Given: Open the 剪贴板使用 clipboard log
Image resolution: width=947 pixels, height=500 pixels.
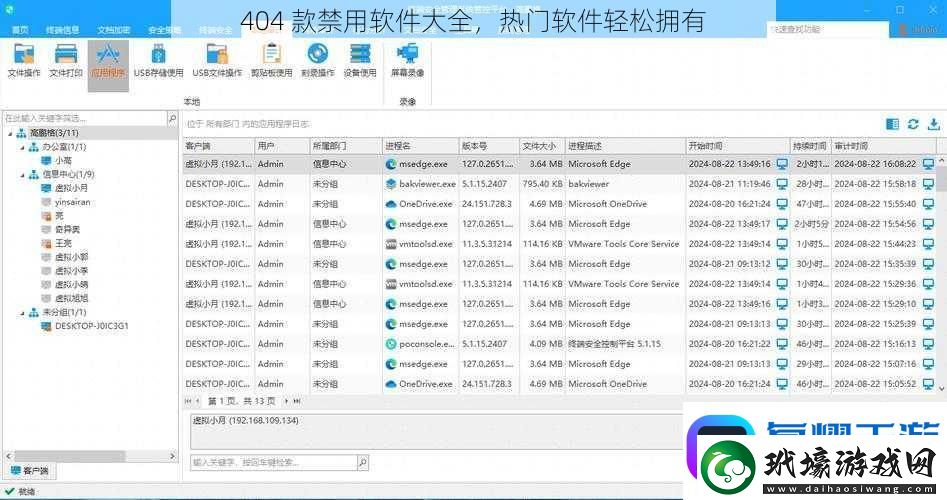Looking at the screenshot, I should (272, 60).
